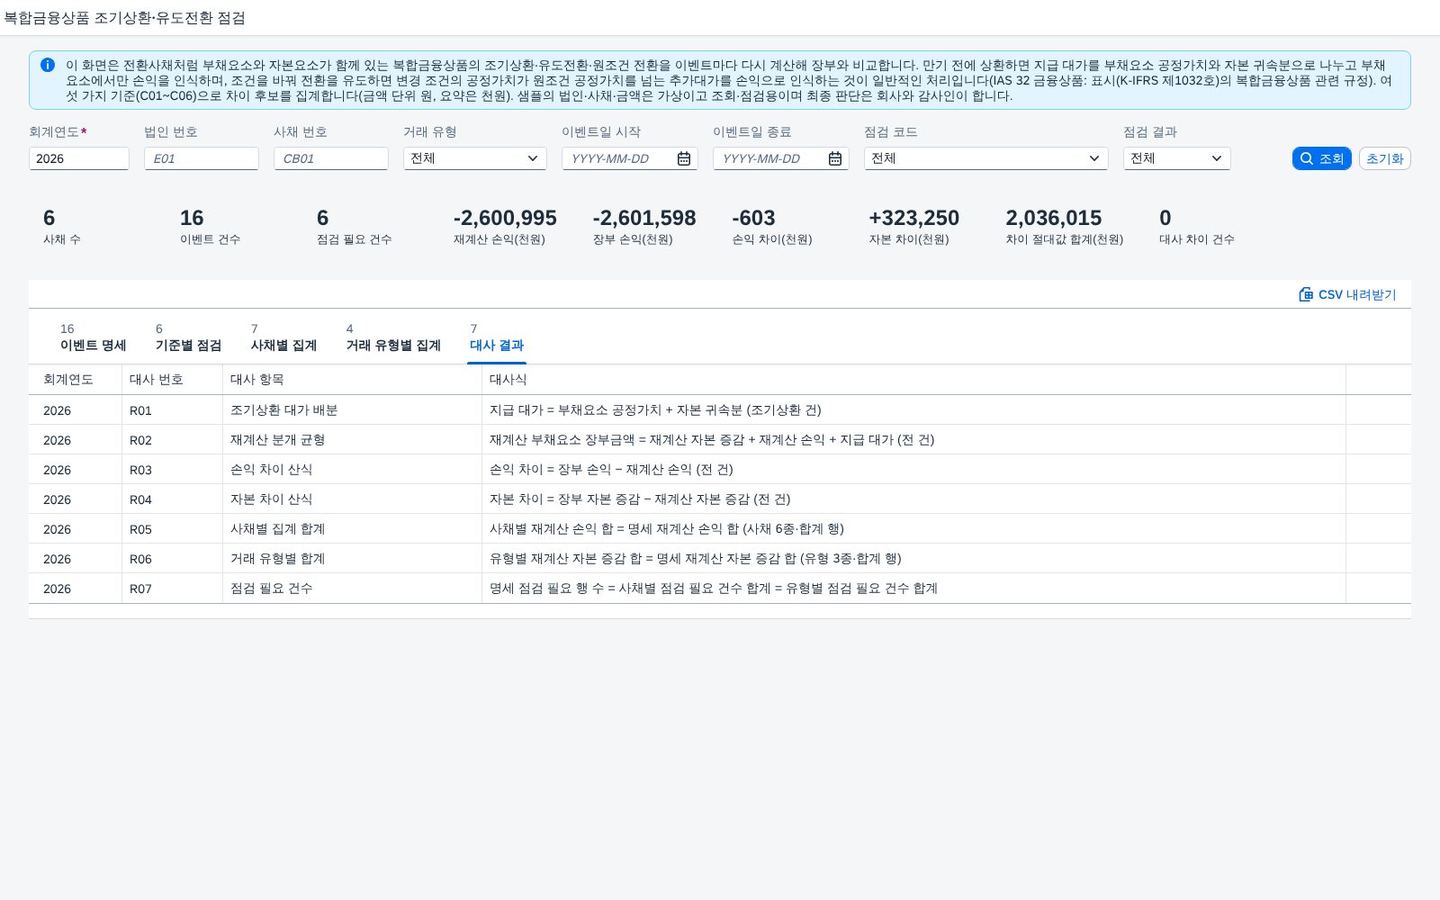Select the R01 cell
The width and height of the screenshot is (1440, 900).
[x=172, y=410]
